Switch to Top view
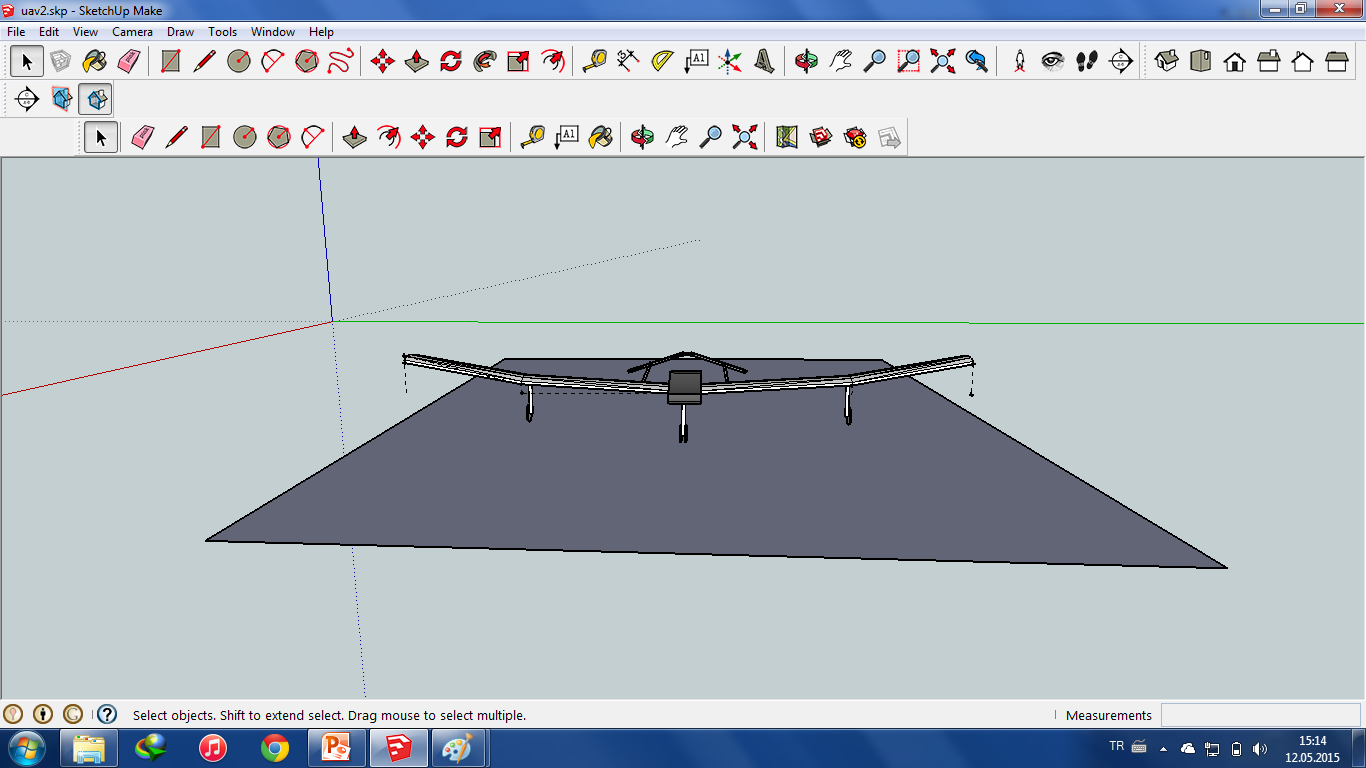Screen dimensions: 1366x768 (1201, 61)
